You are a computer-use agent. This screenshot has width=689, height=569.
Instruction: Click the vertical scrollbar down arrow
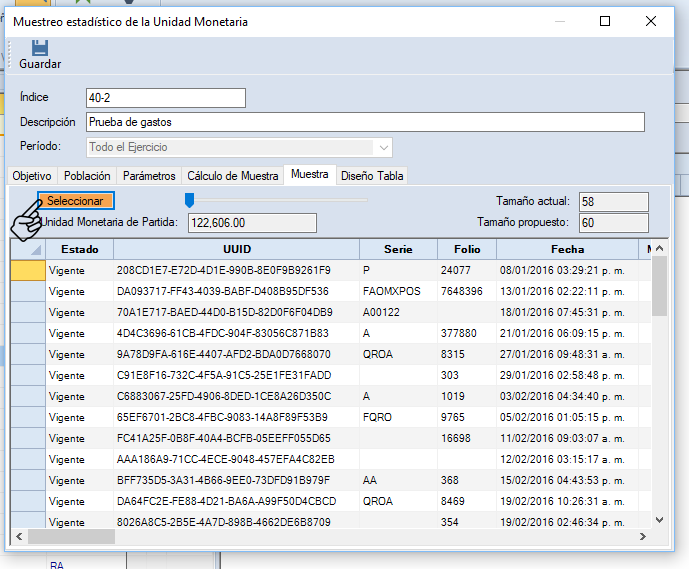(659, 519)
